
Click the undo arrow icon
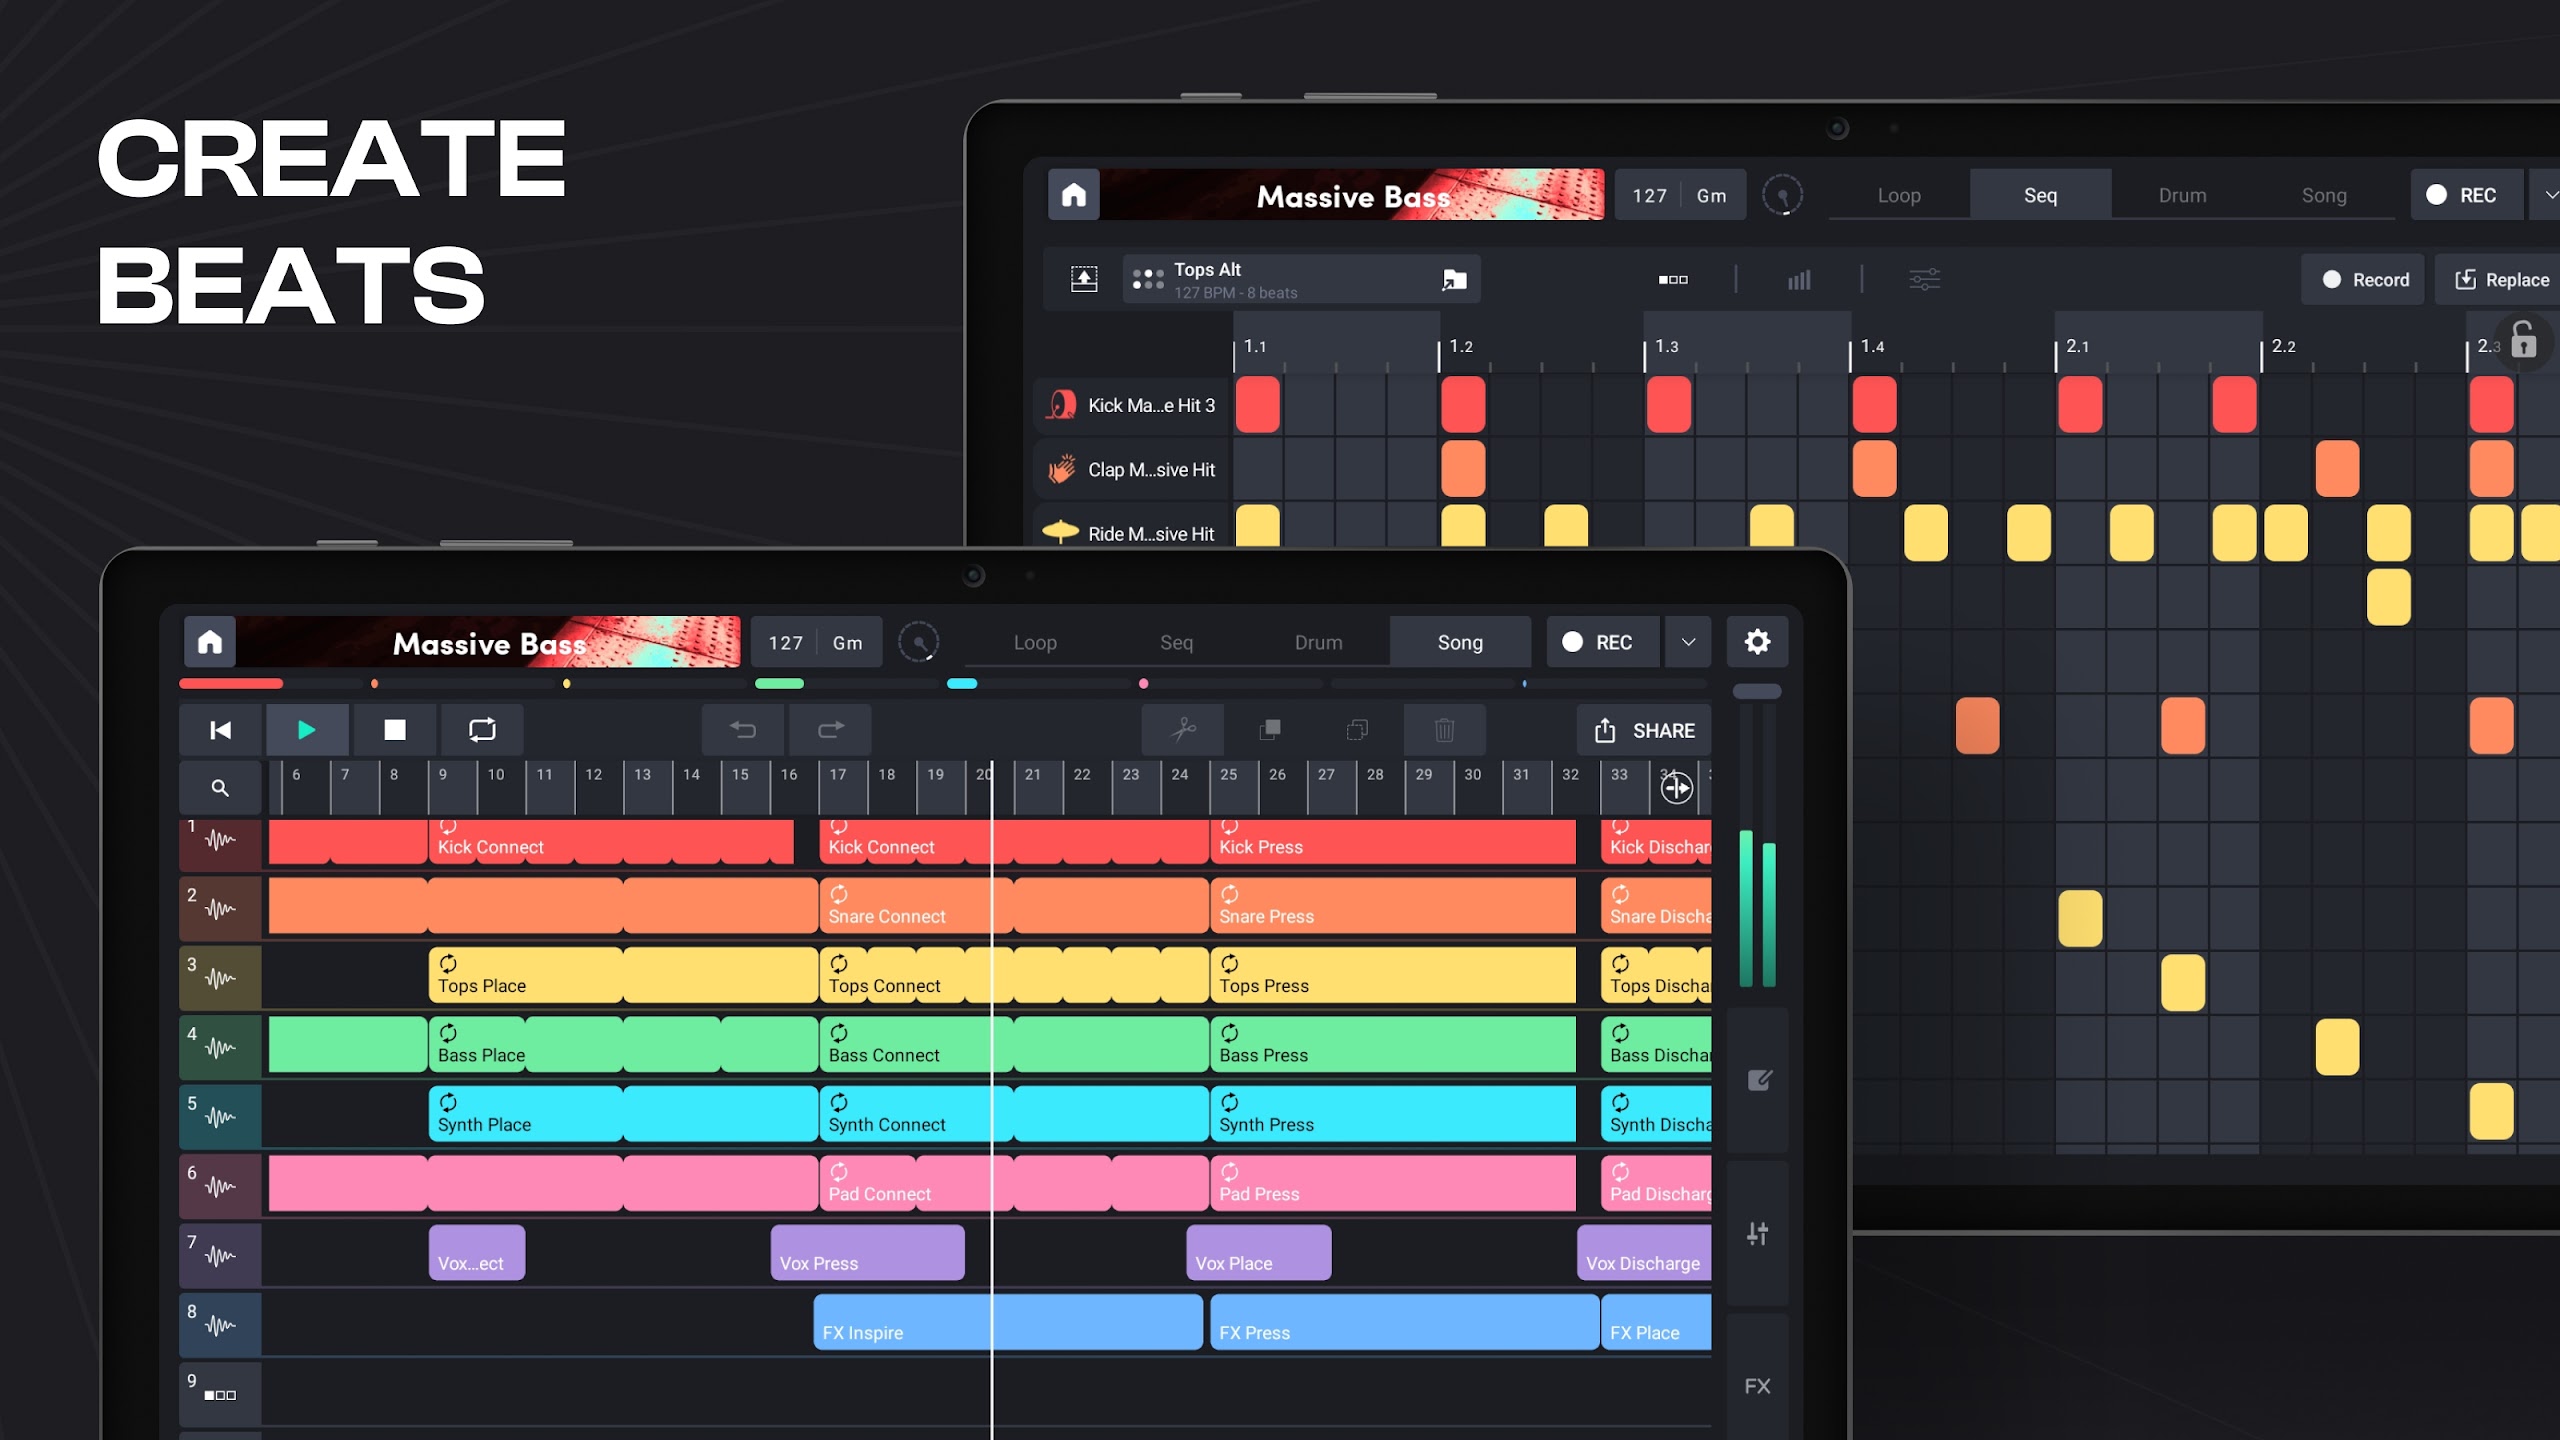[x=742, y=730]
